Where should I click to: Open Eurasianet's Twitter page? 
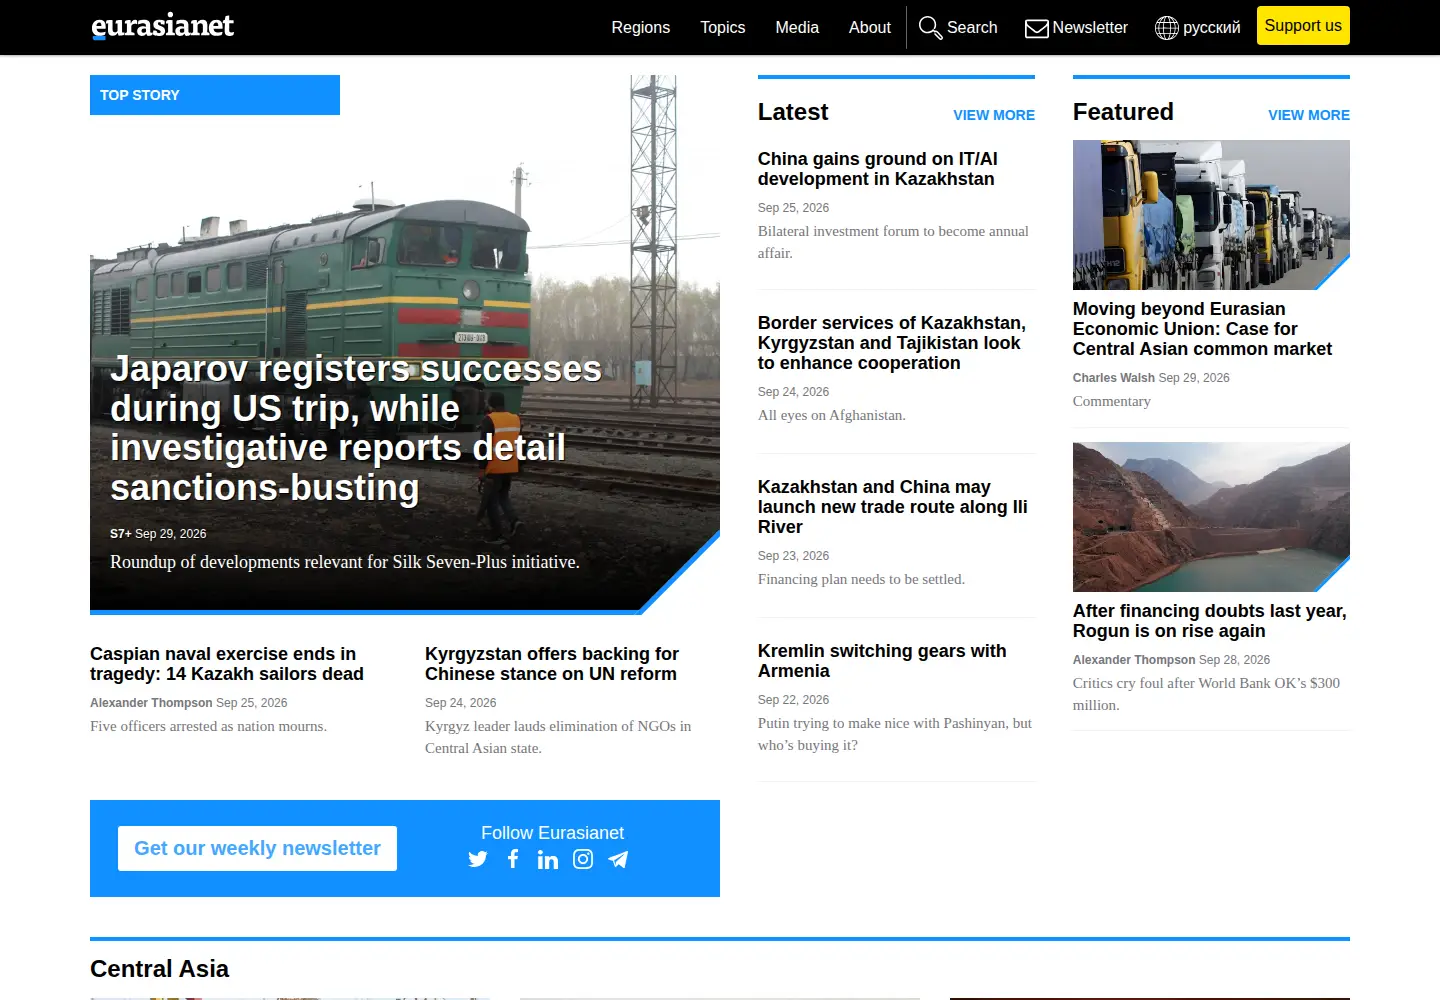(478, 859)
